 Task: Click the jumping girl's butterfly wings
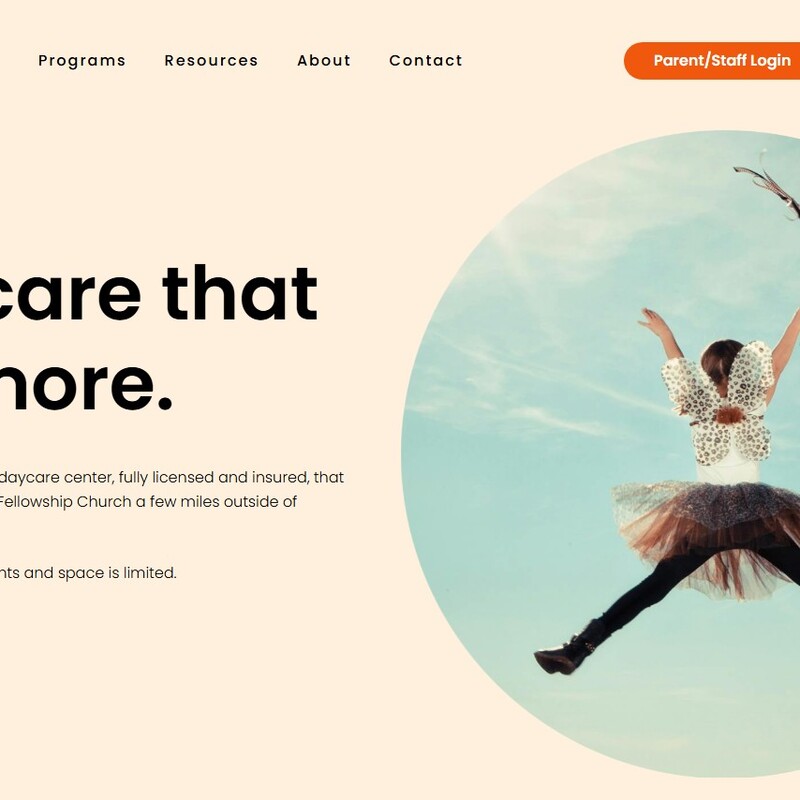coord(719,403)
